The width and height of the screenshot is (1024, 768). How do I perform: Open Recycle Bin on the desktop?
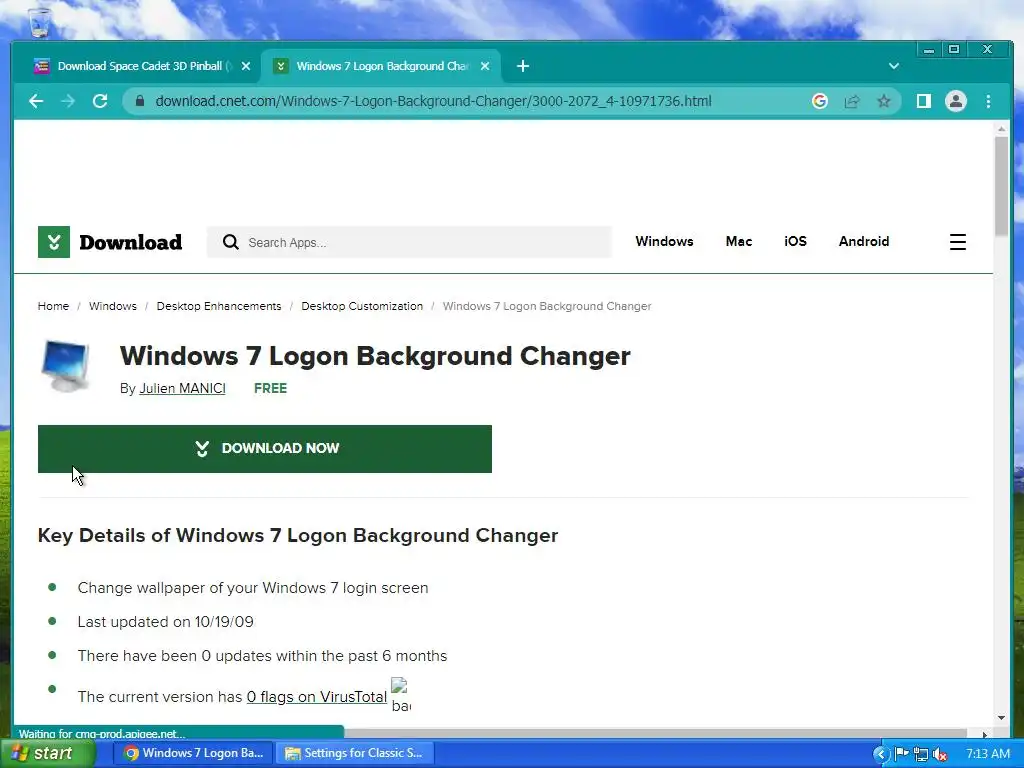point(40,22)
